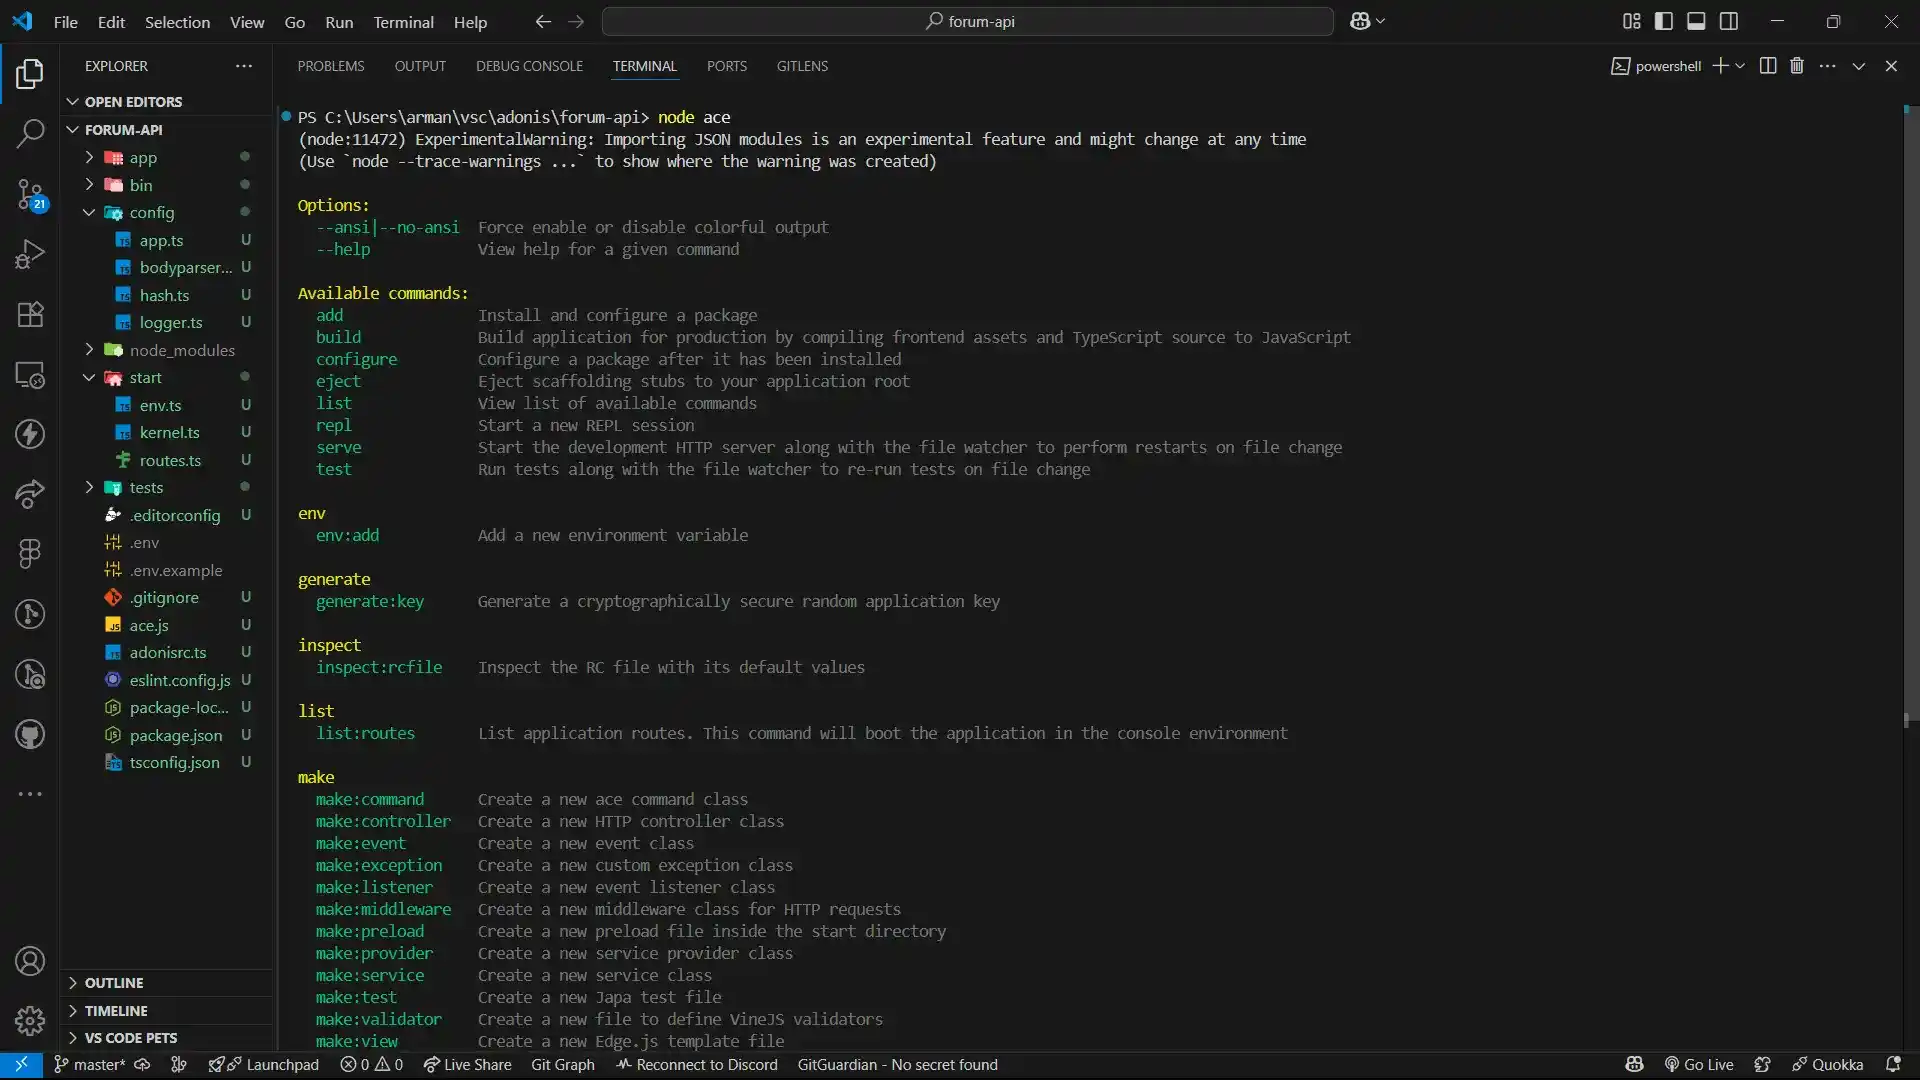Expand the VS CODE PETS section

pos(166,1038)
